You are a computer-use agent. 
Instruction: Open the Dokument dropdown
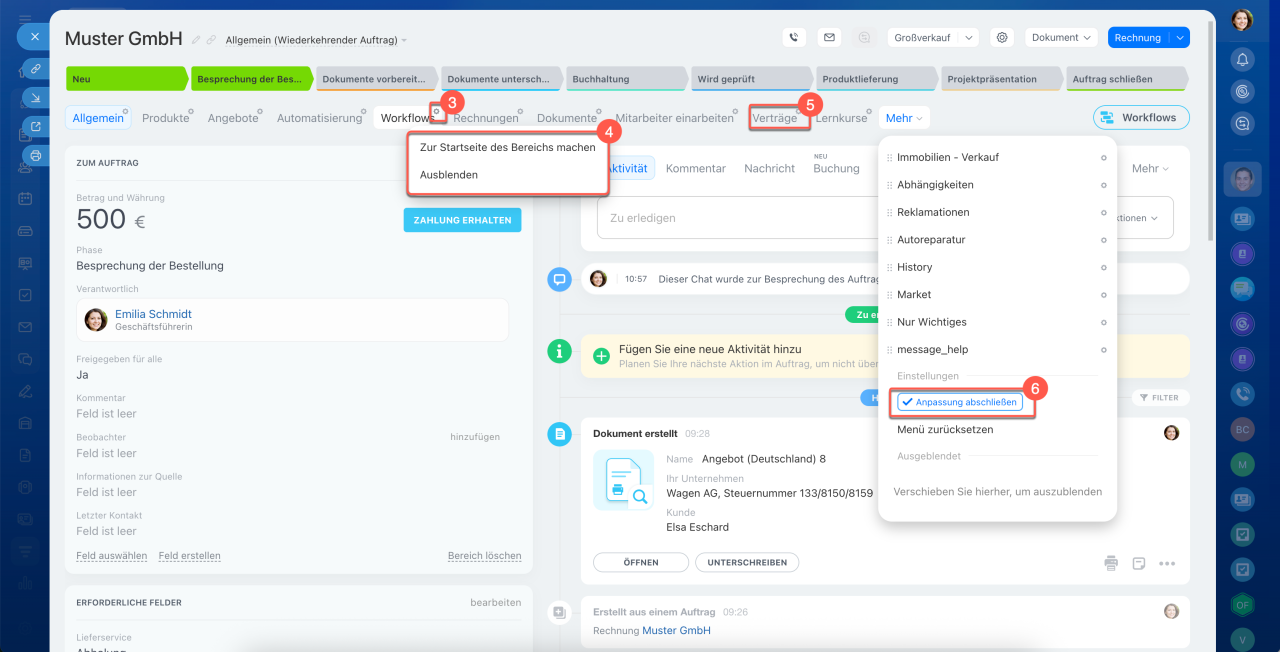[1061, 38]
